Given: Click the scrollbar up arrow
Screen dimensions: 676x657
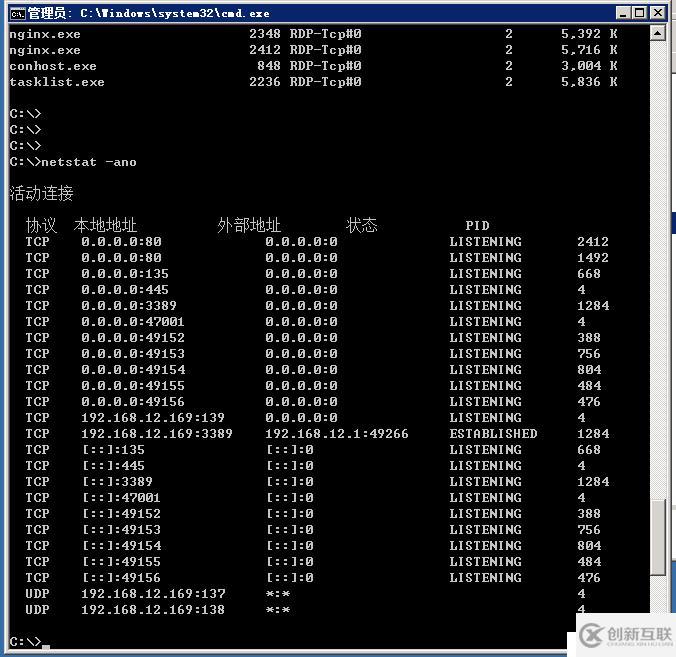Looking at the screenshot, I should 657,33.
